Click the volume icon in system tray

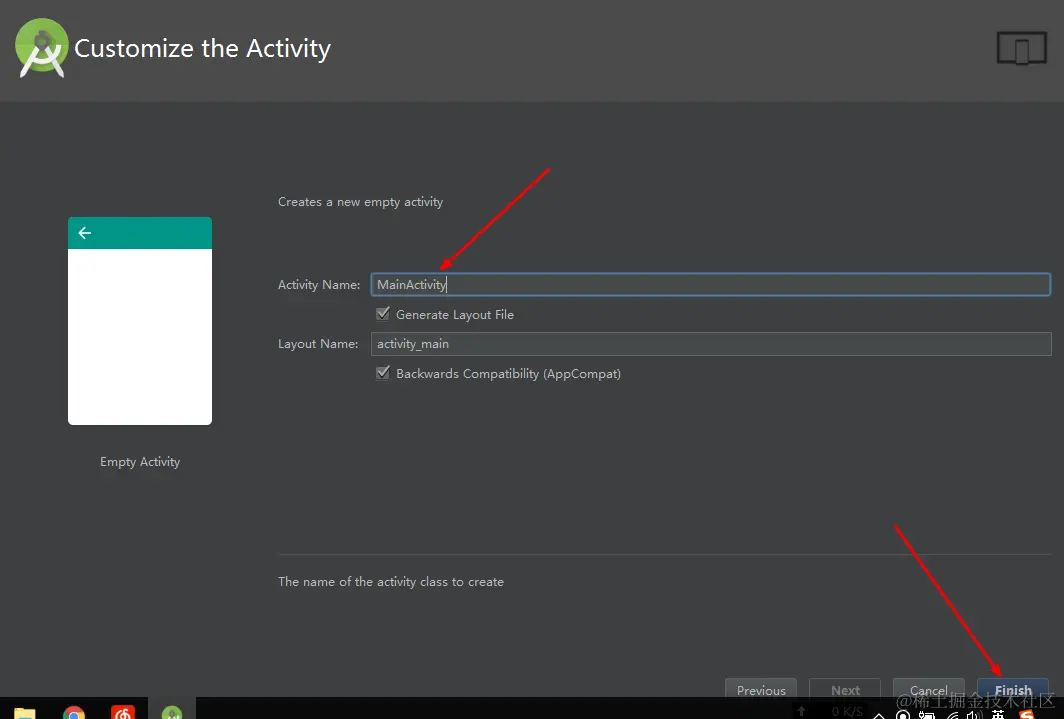tap(974, 714)
